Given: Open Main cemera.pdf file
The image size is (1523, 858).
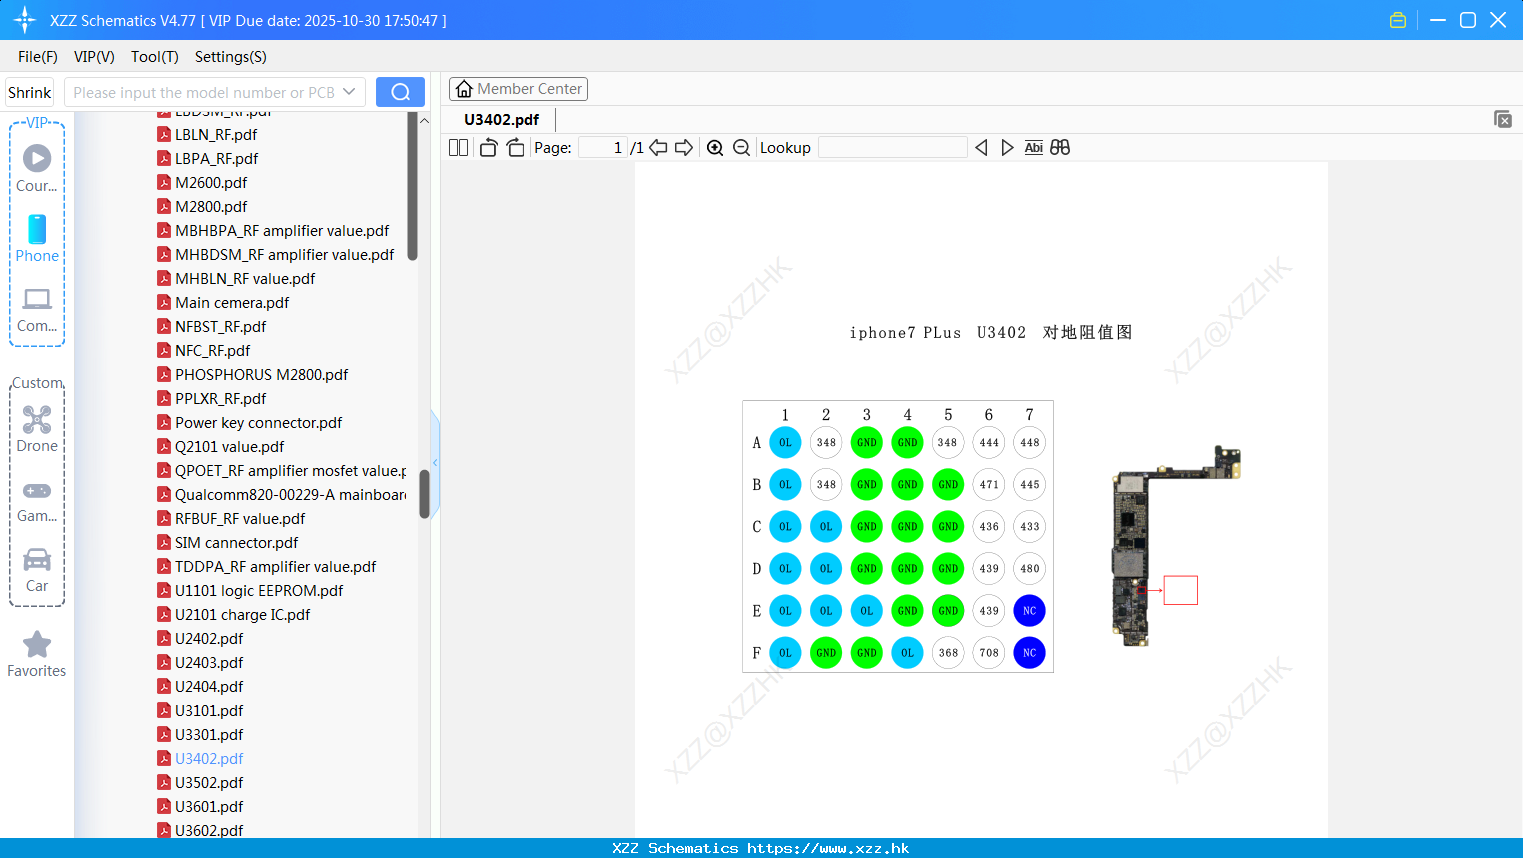Looking at the screenshot, I should (223, 302).
